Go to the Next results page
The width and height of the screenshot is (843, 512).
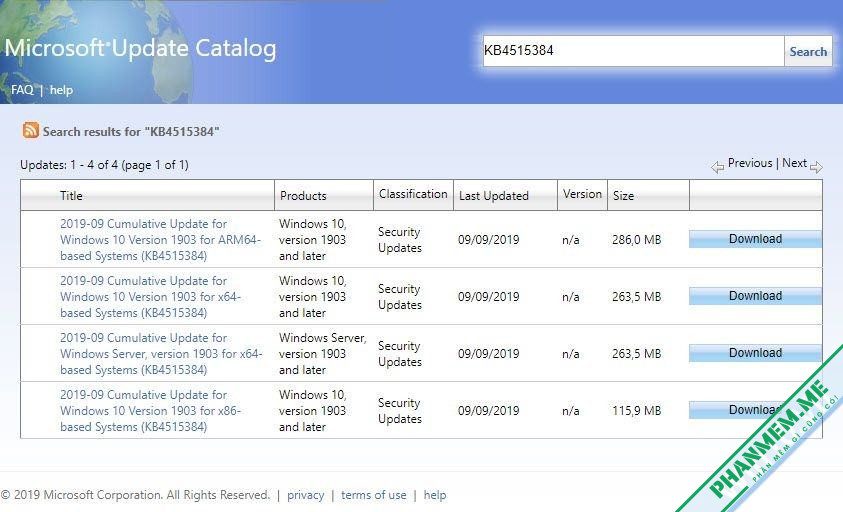click(794, 163)
